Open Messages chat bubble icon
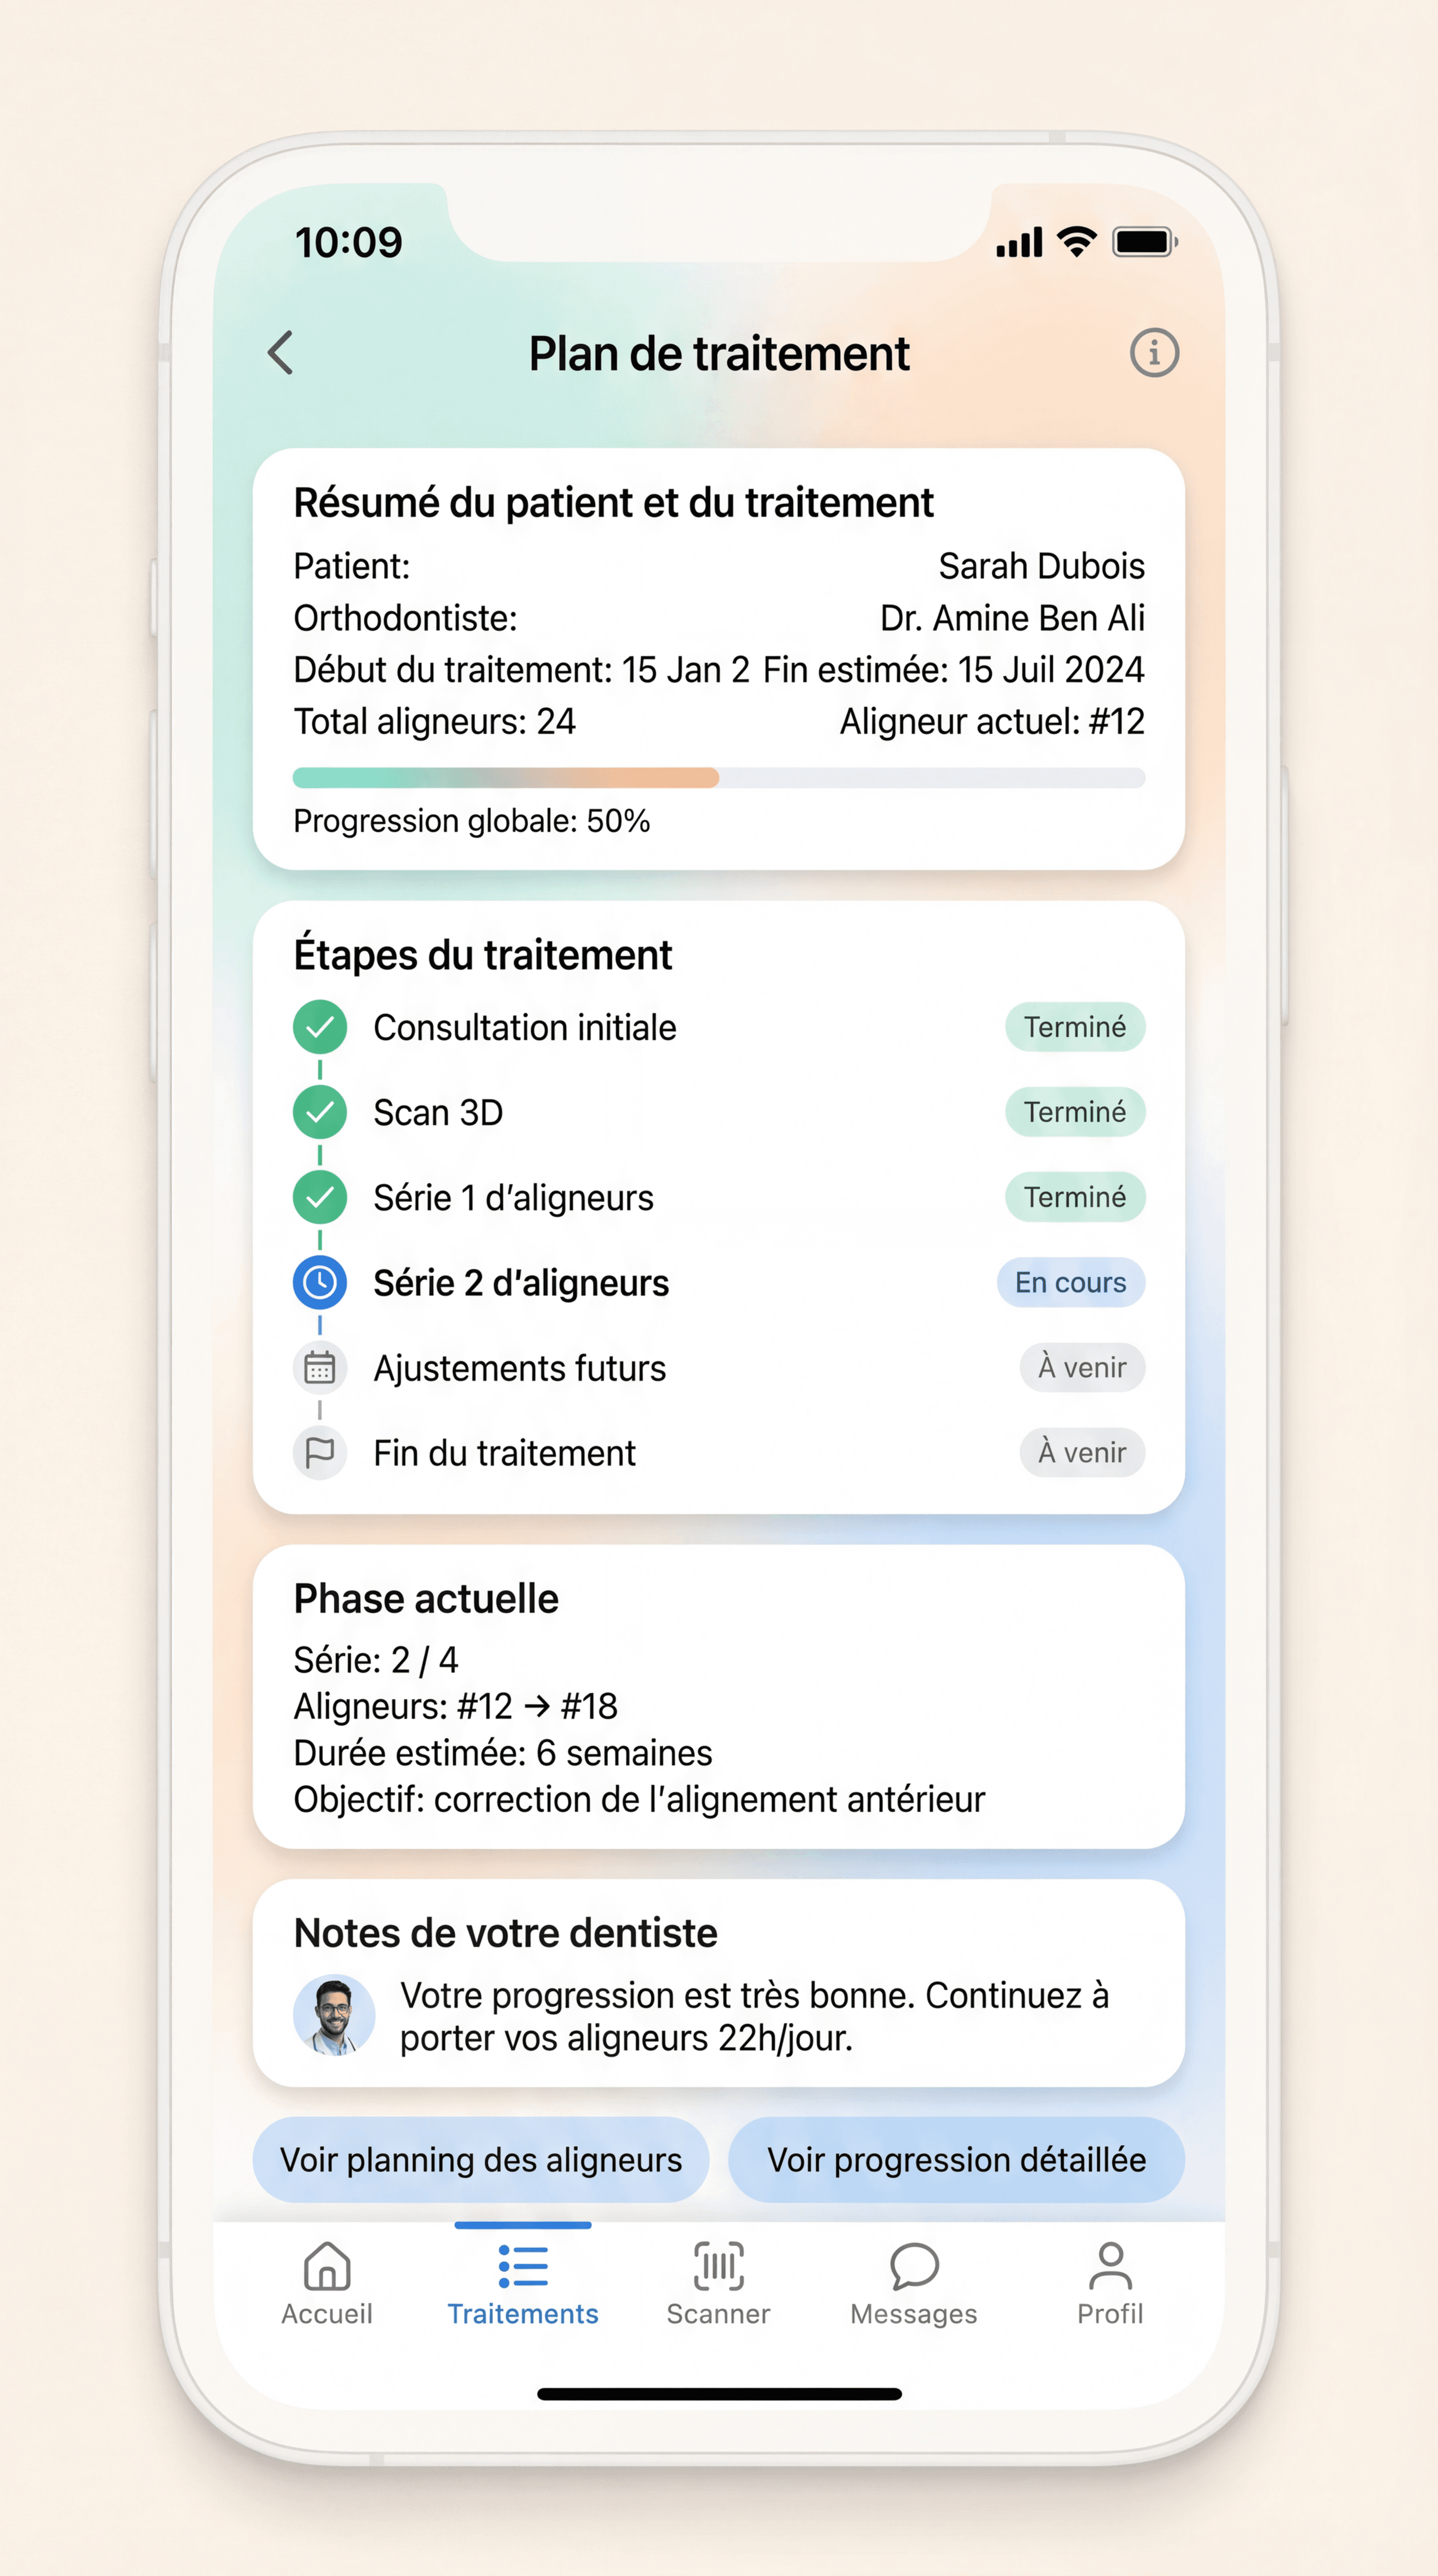Screen dimensions: 1438x2576 pos(913,2266)
